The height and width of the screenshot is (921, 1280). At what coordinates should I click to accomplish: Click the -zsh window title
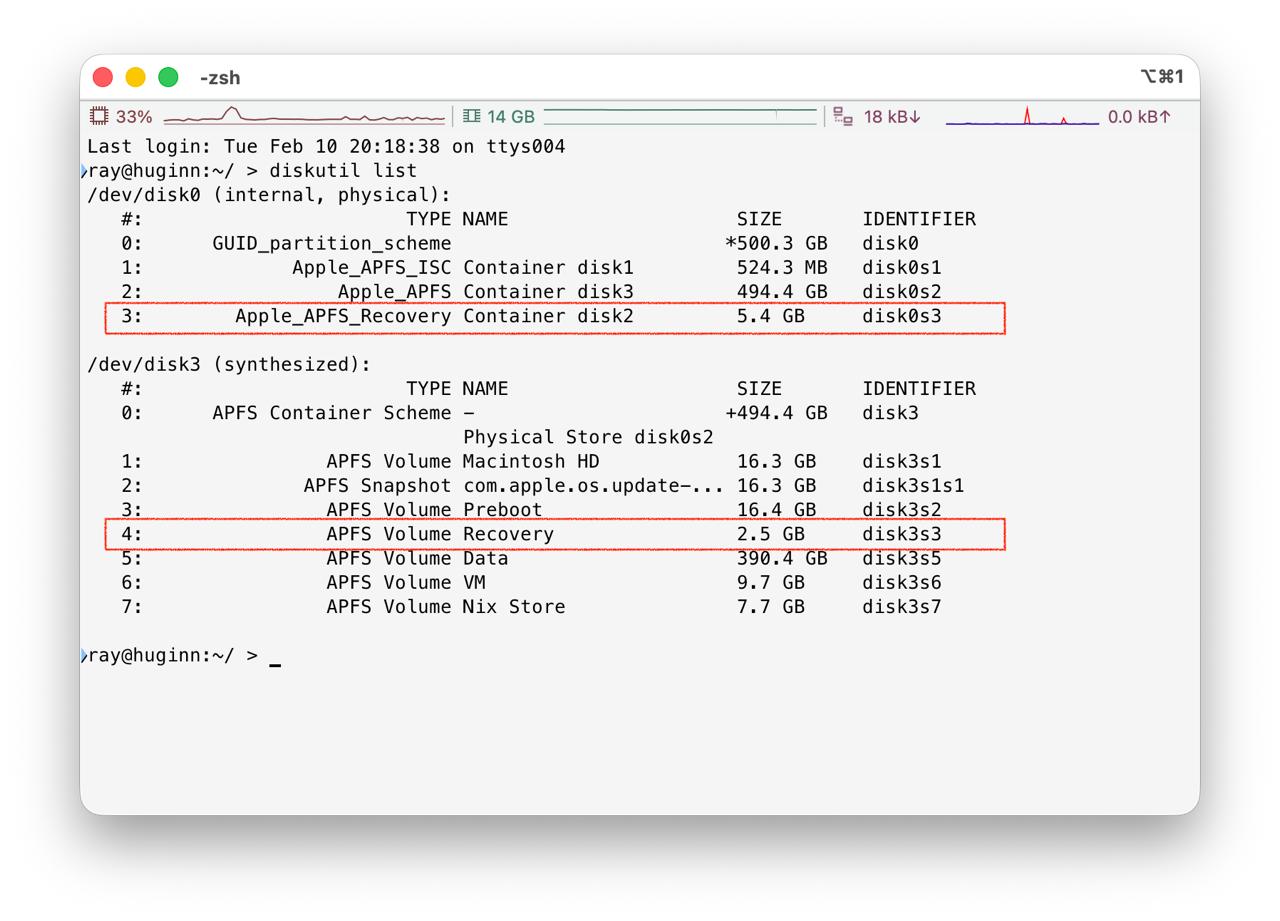click(x=220, y=78)
